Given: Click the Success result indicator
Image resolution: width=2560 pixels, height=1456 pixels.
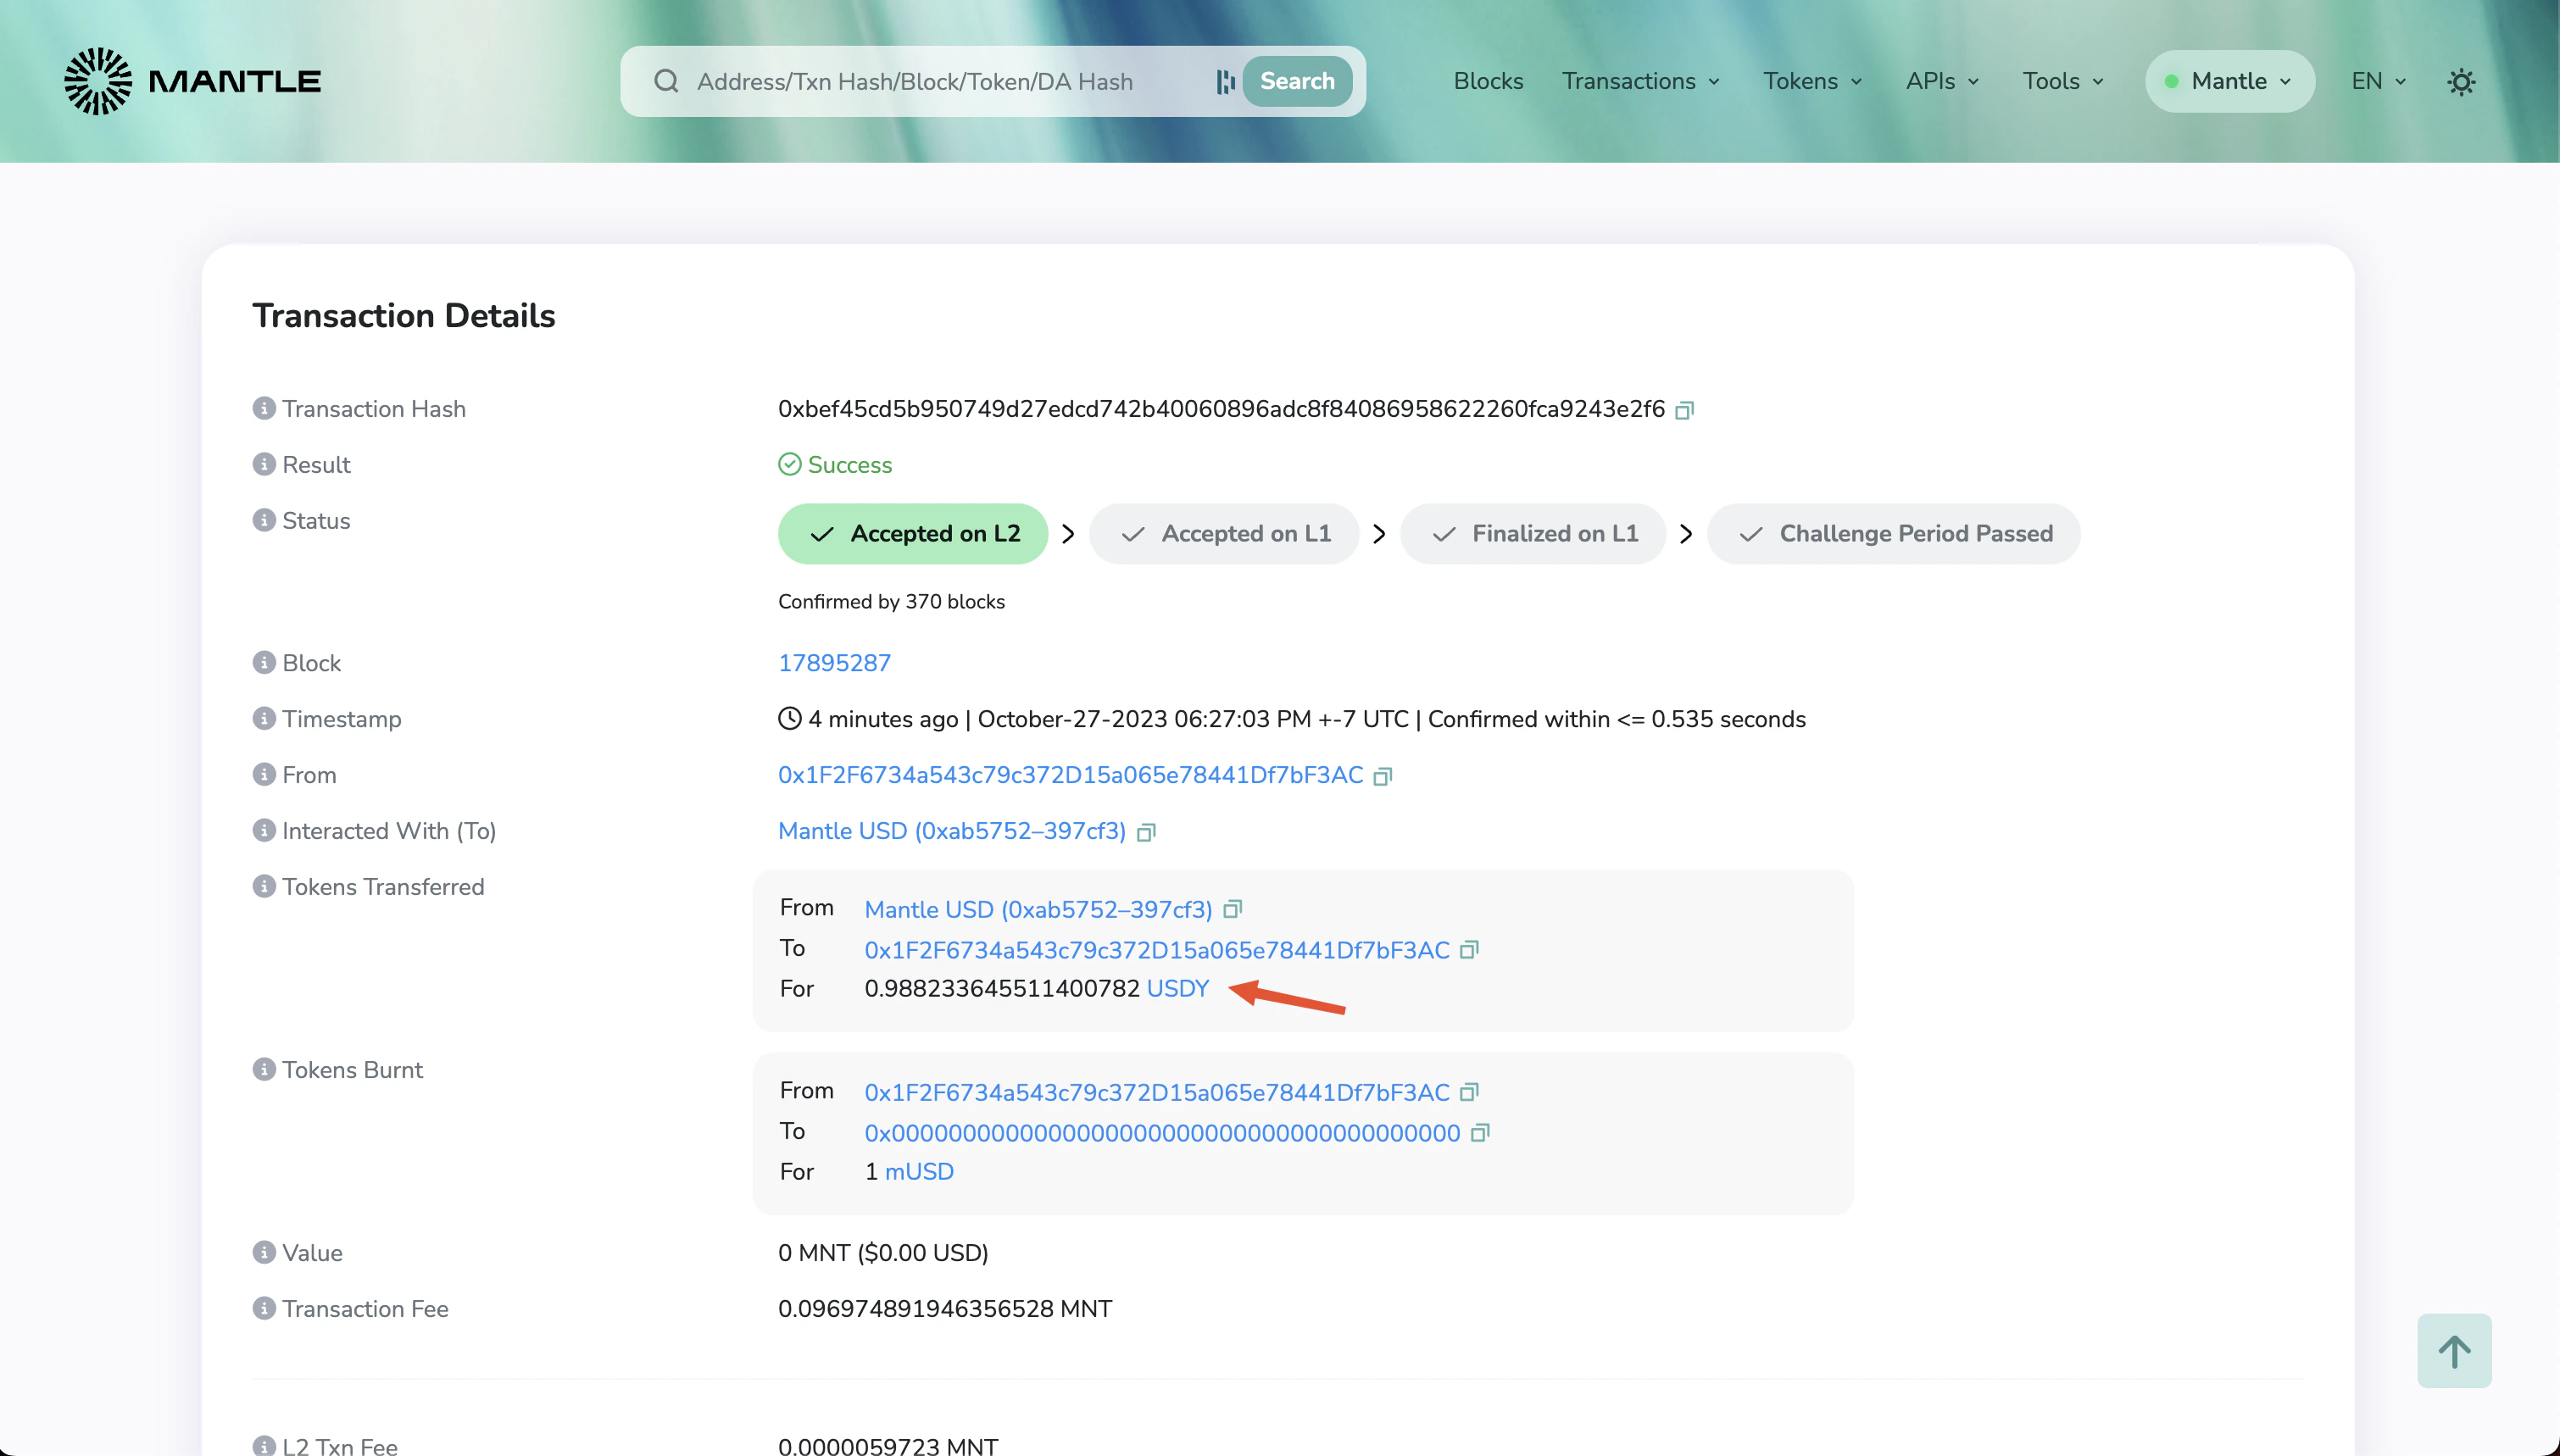Looking at the screenshot, I should click(x=835, y=464).
